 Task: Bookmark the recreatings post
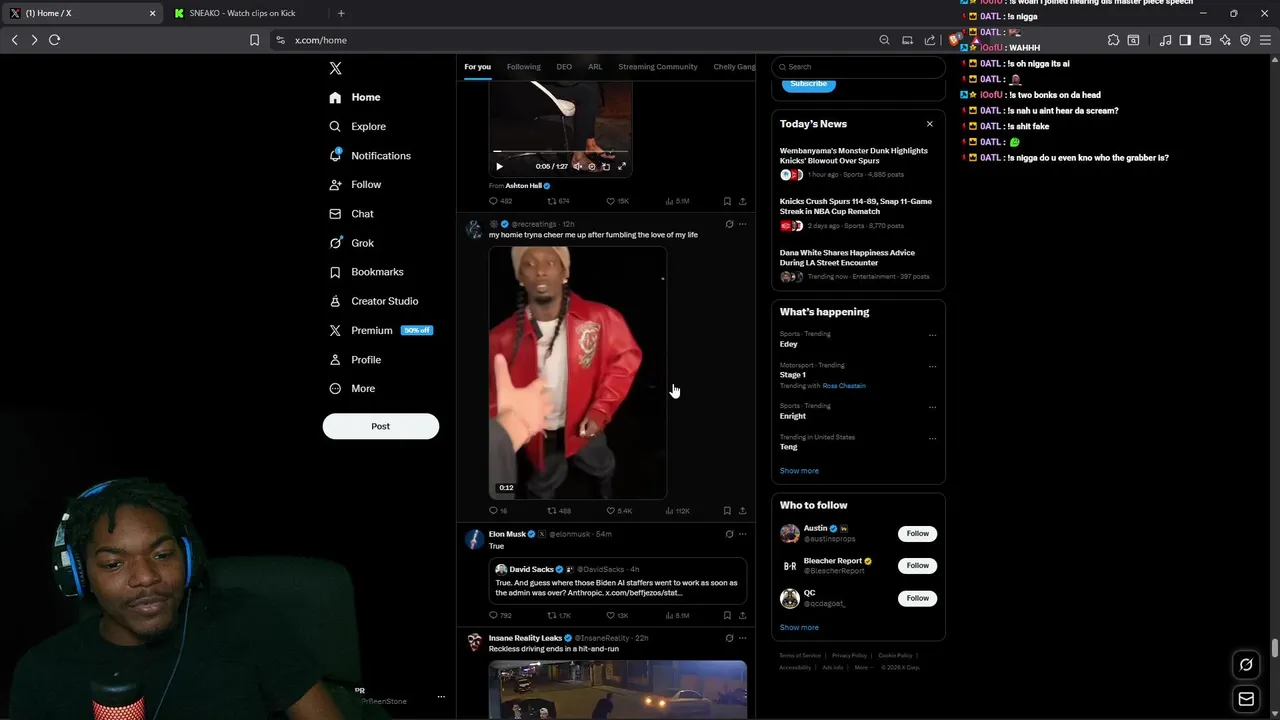[727, 511]
